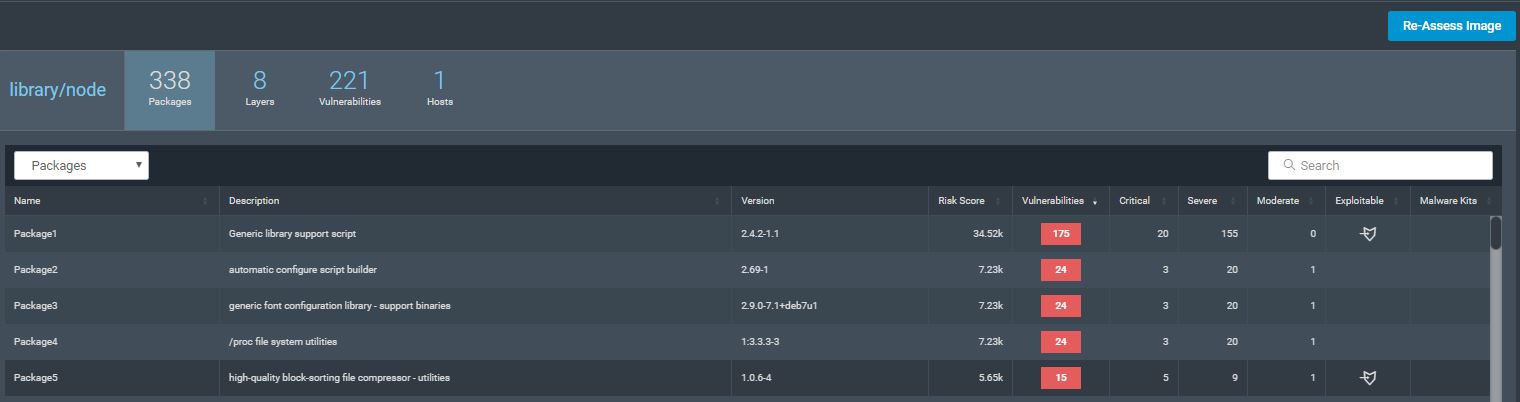Sort table by Description column
Screen dimensions: 1520x402
[475, 201]
